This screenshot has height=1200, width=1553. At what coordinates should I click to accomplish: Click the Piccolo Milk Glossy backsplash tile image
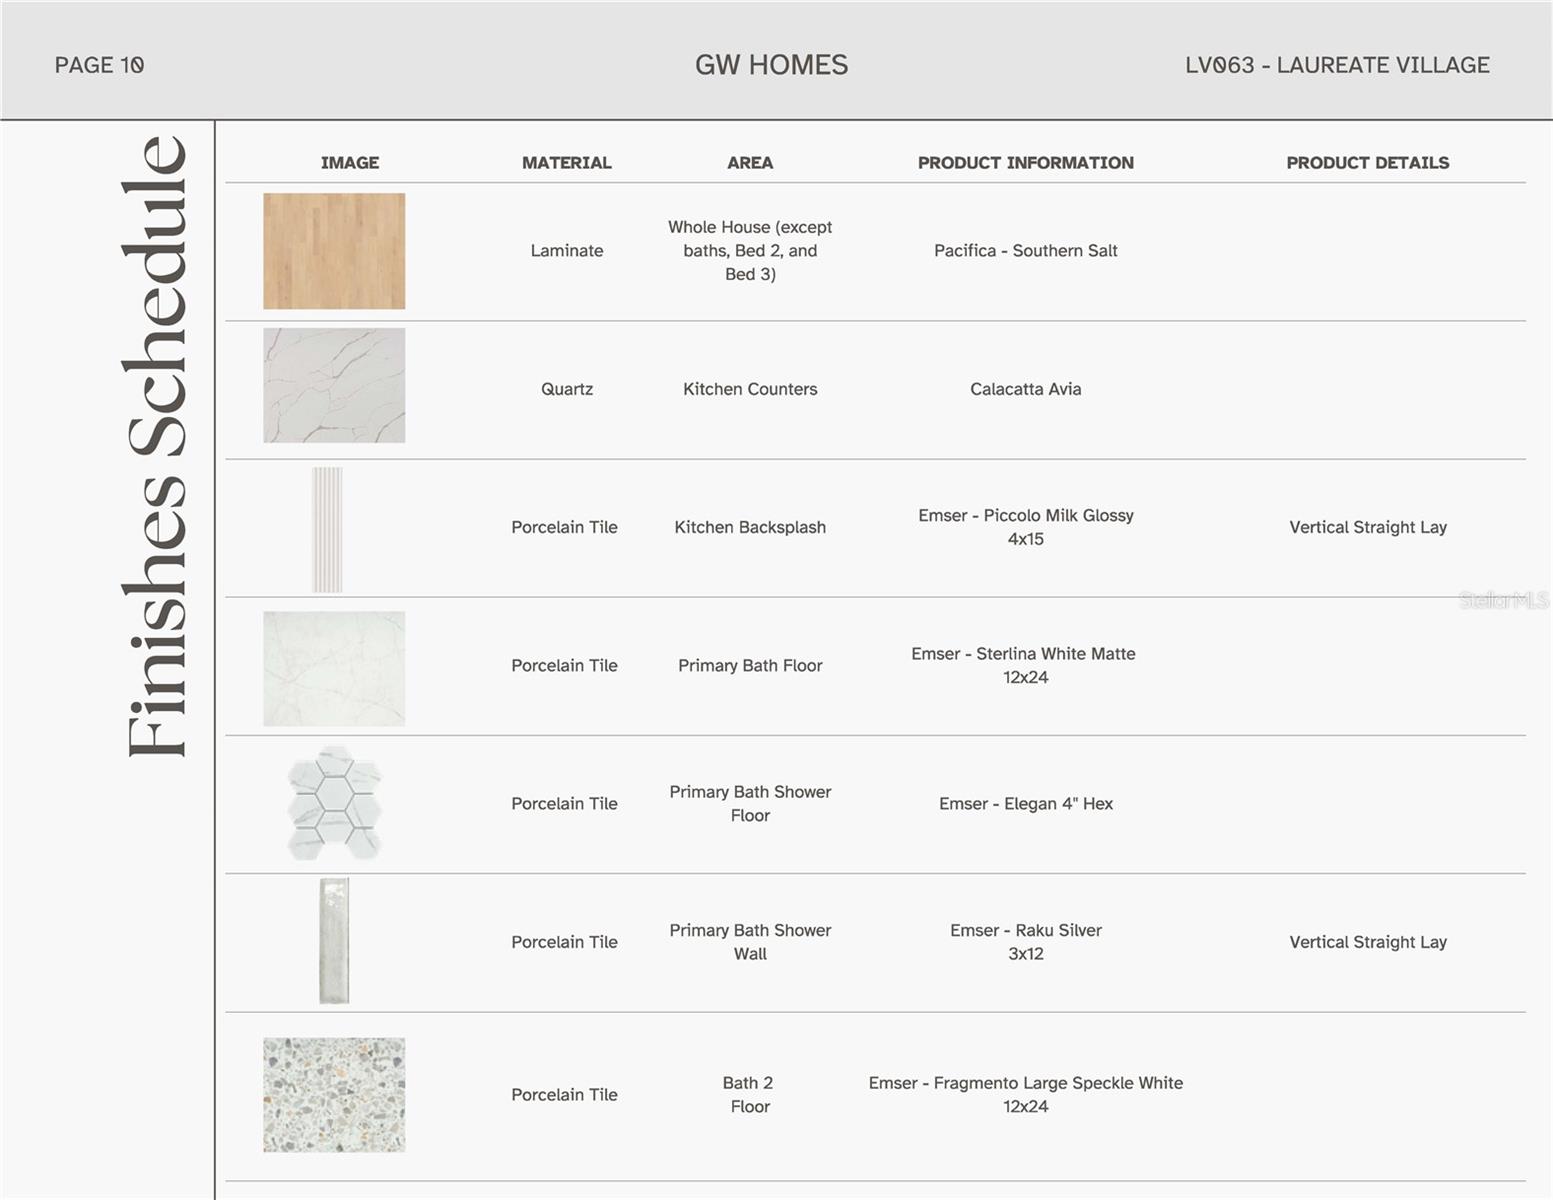(327, 529)
